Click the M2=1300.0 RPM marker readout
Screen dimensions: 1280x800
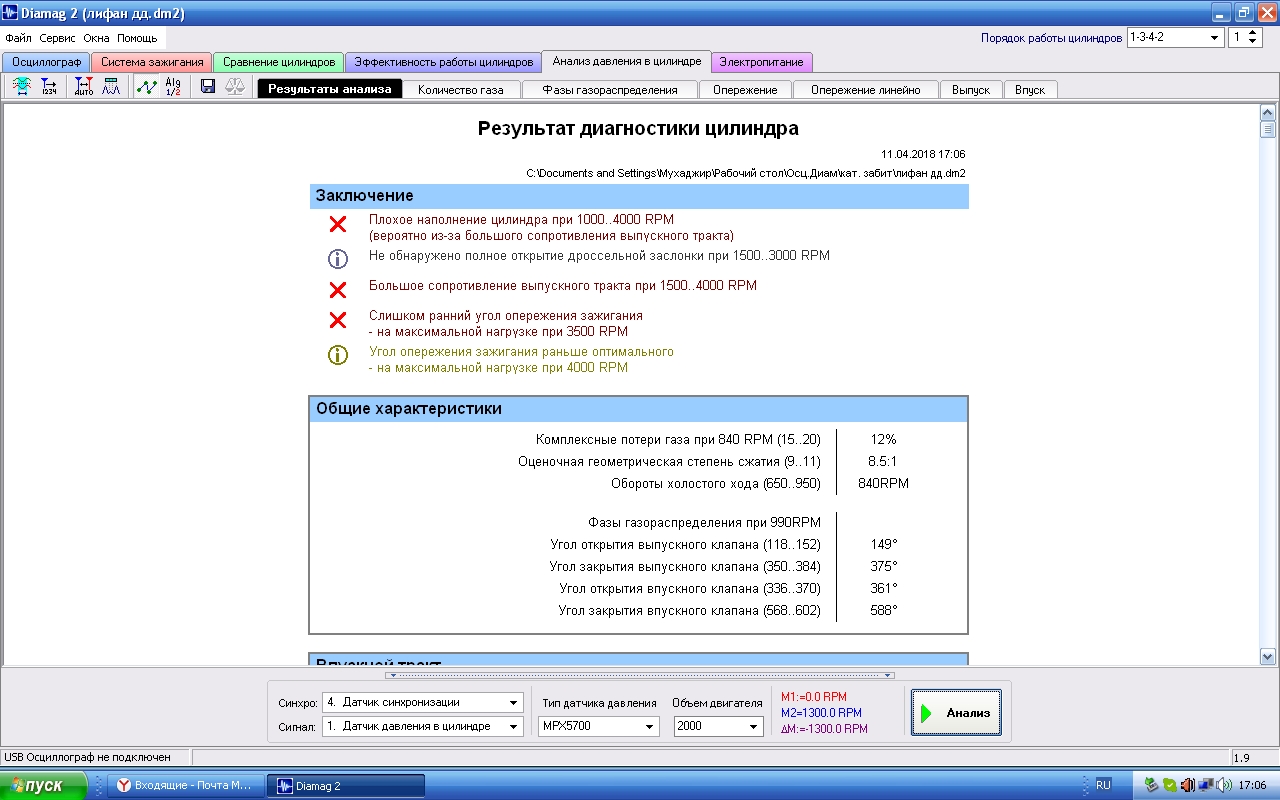821,713
